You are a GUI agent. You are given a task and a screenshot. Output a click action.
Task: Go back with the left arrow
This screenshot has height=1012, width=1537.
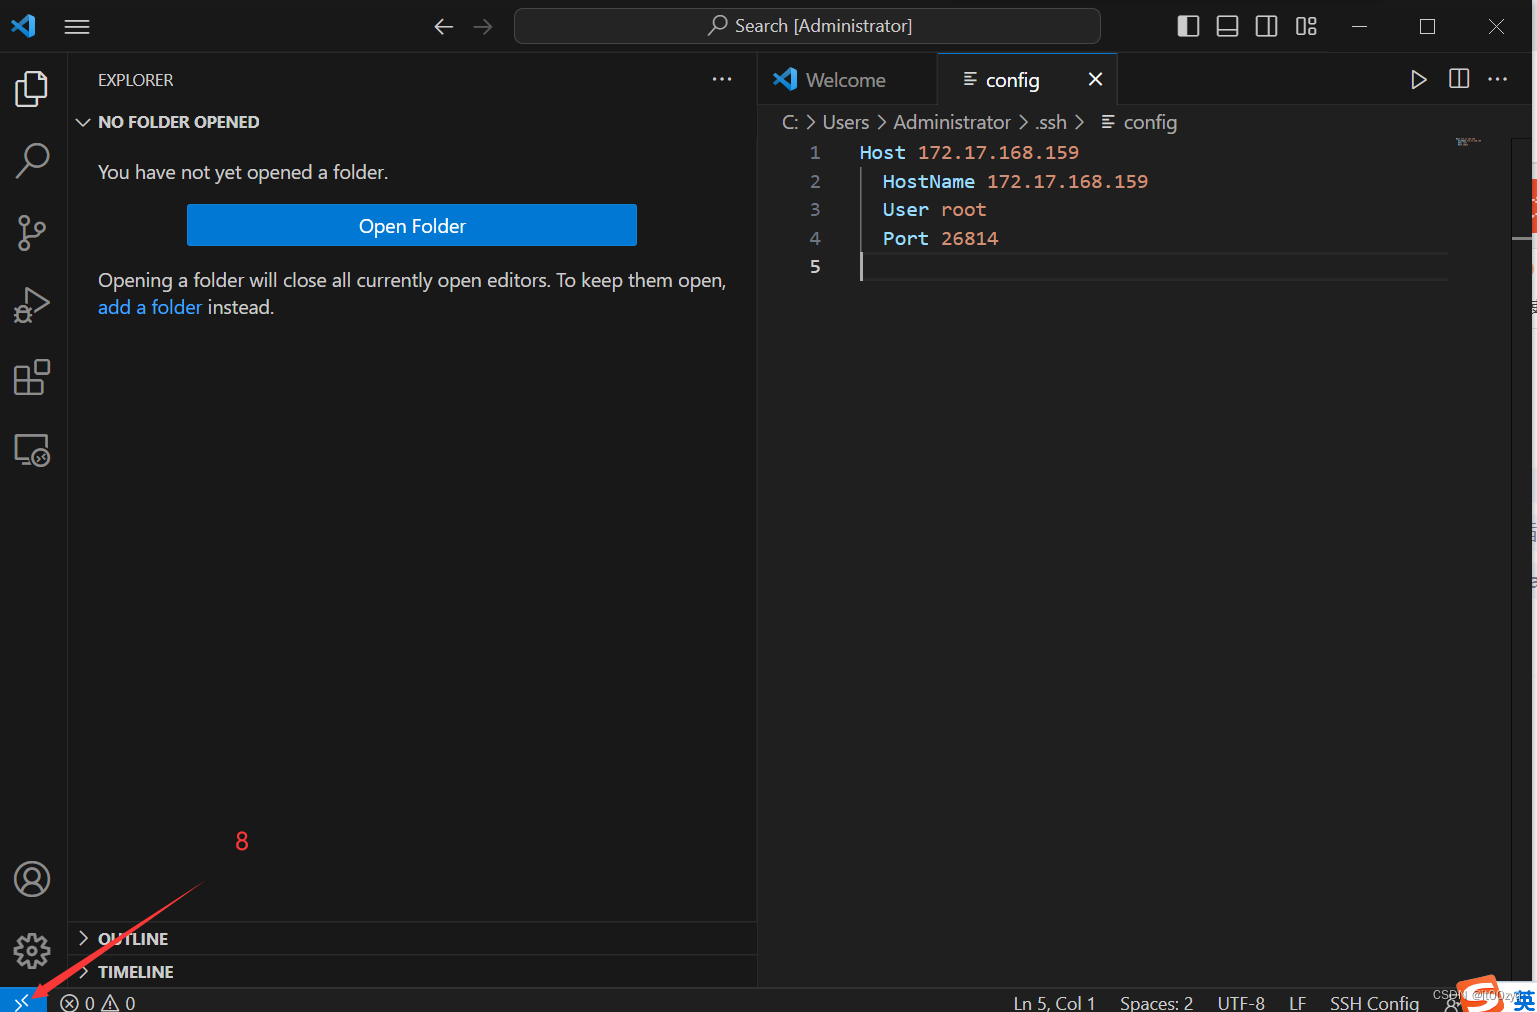(444, 27)
